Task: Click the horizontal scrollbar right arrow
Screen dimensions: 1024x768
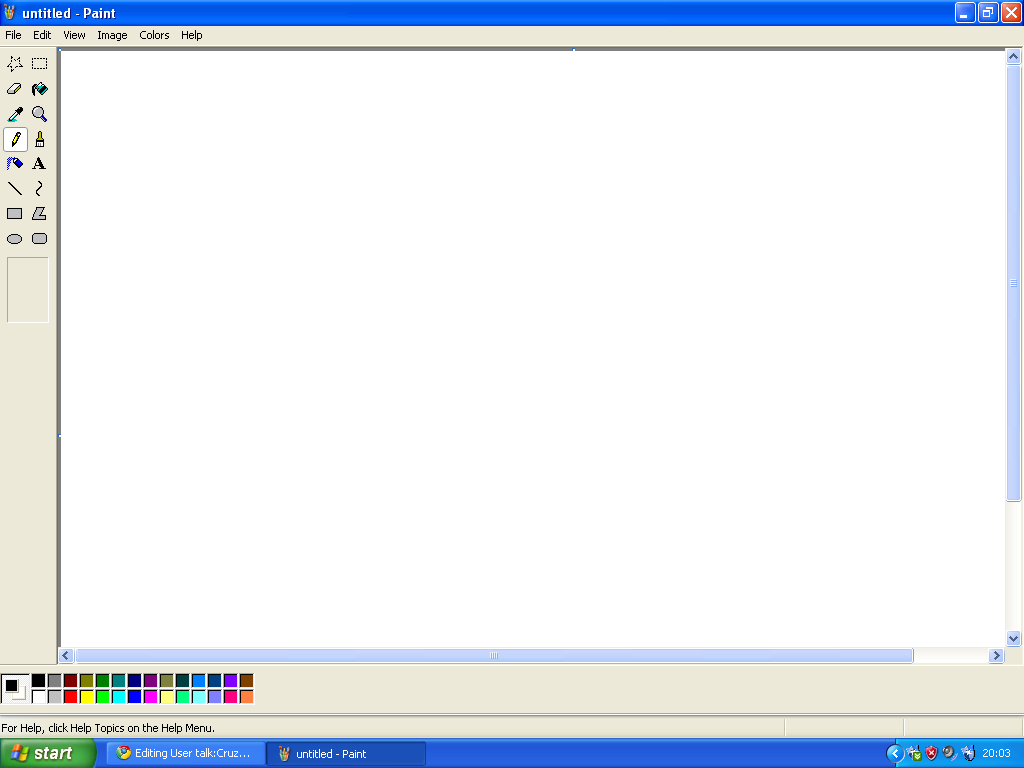Action: tap(995, 656)
